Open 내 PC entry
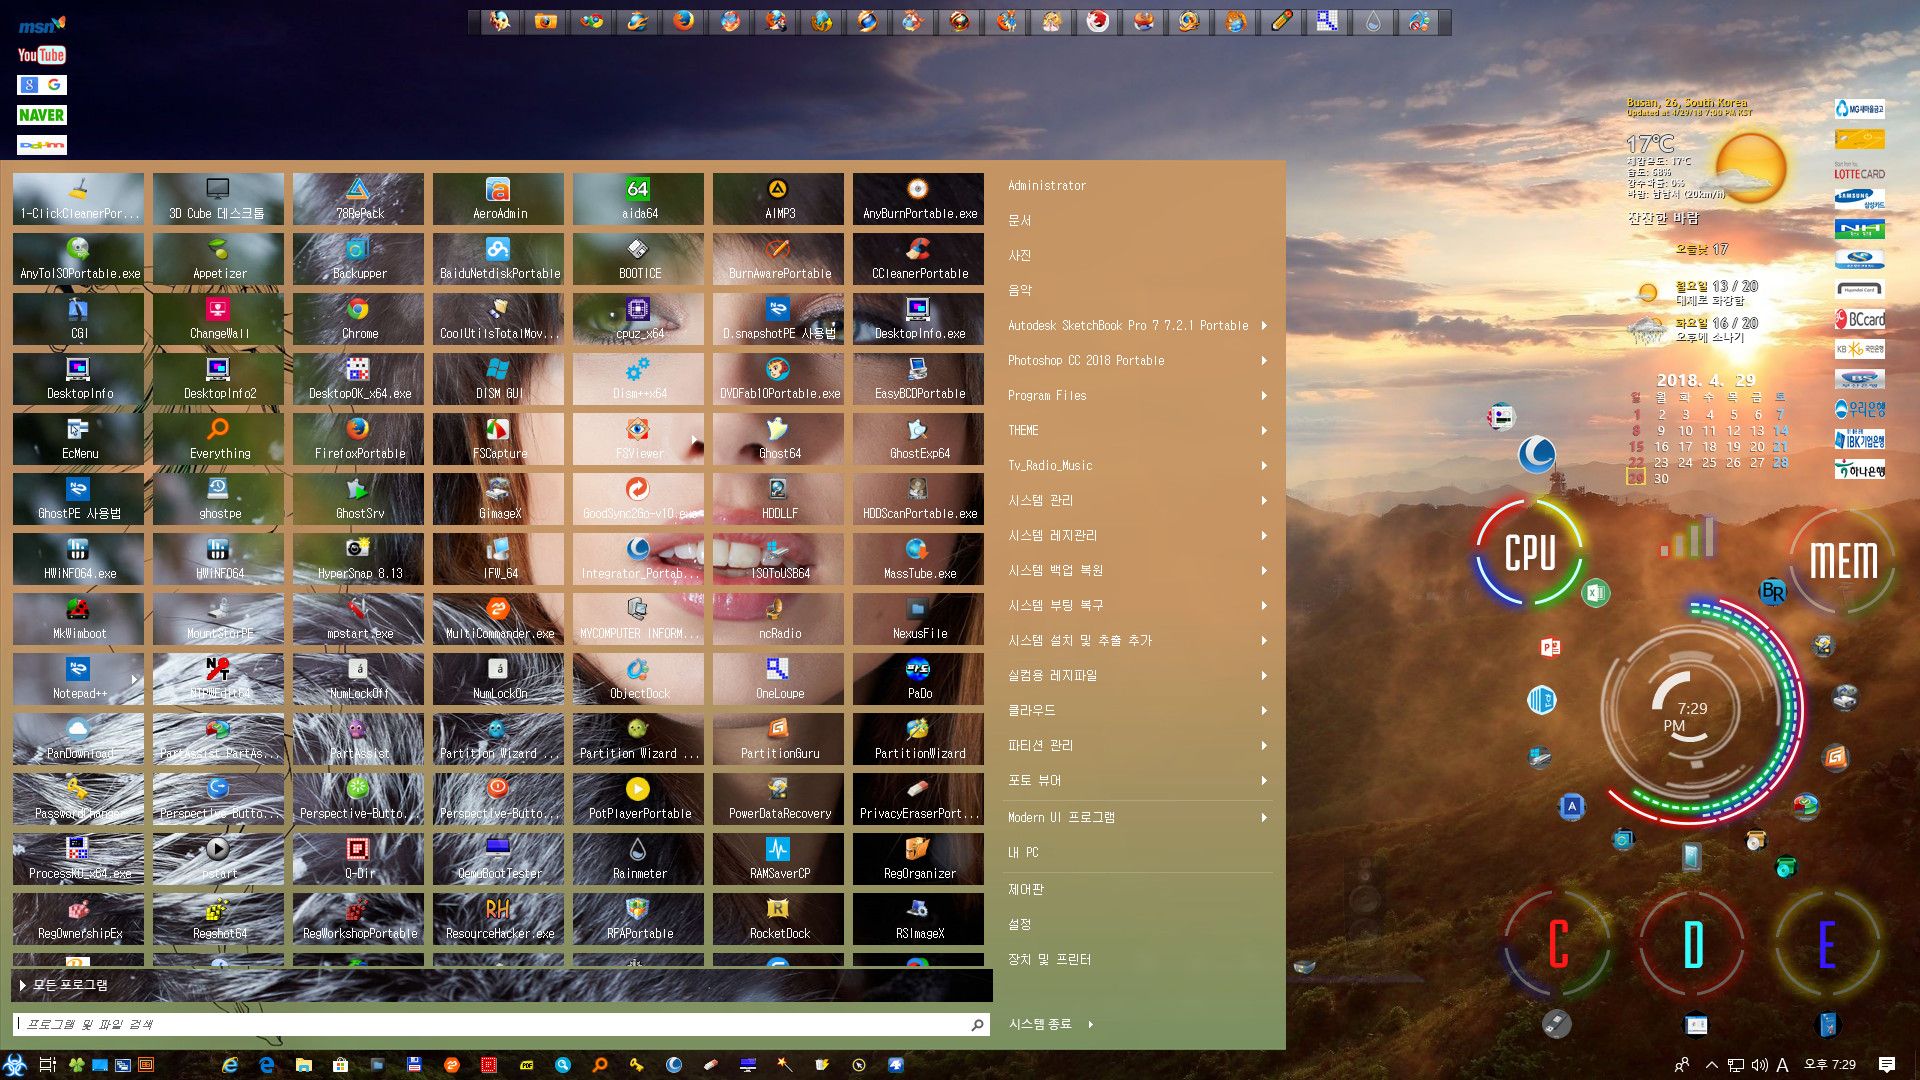The image size is (1920, 1080). click(1138, 852)
